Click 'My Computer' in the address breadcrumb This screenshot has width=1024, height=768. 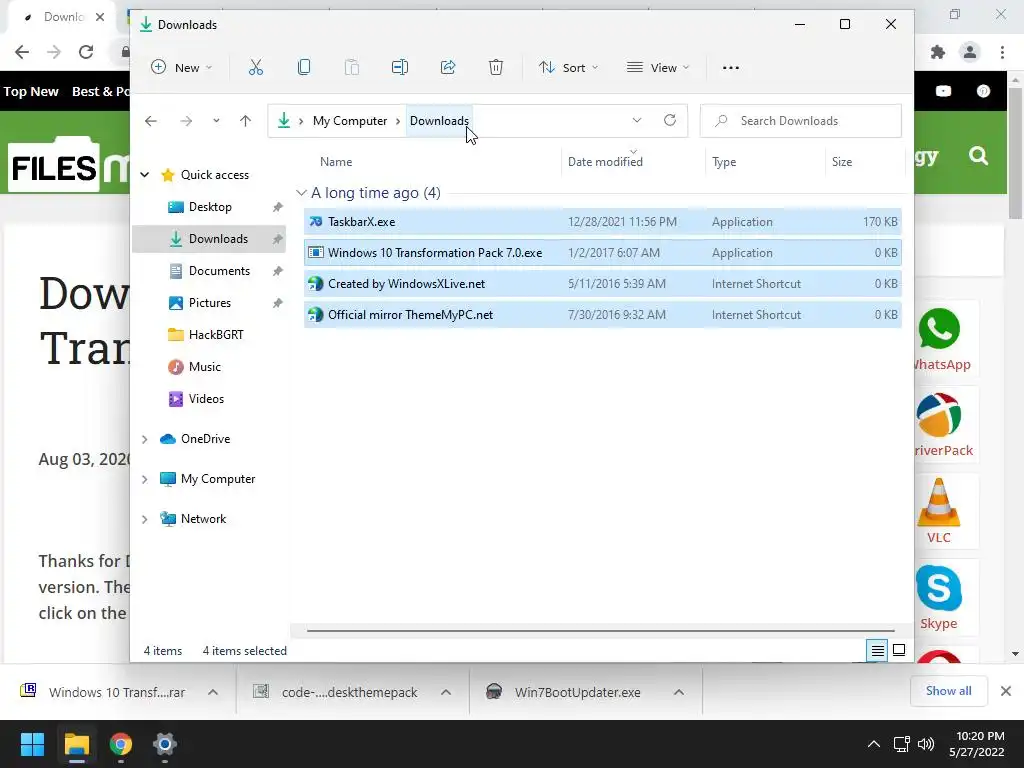(350, 121)
